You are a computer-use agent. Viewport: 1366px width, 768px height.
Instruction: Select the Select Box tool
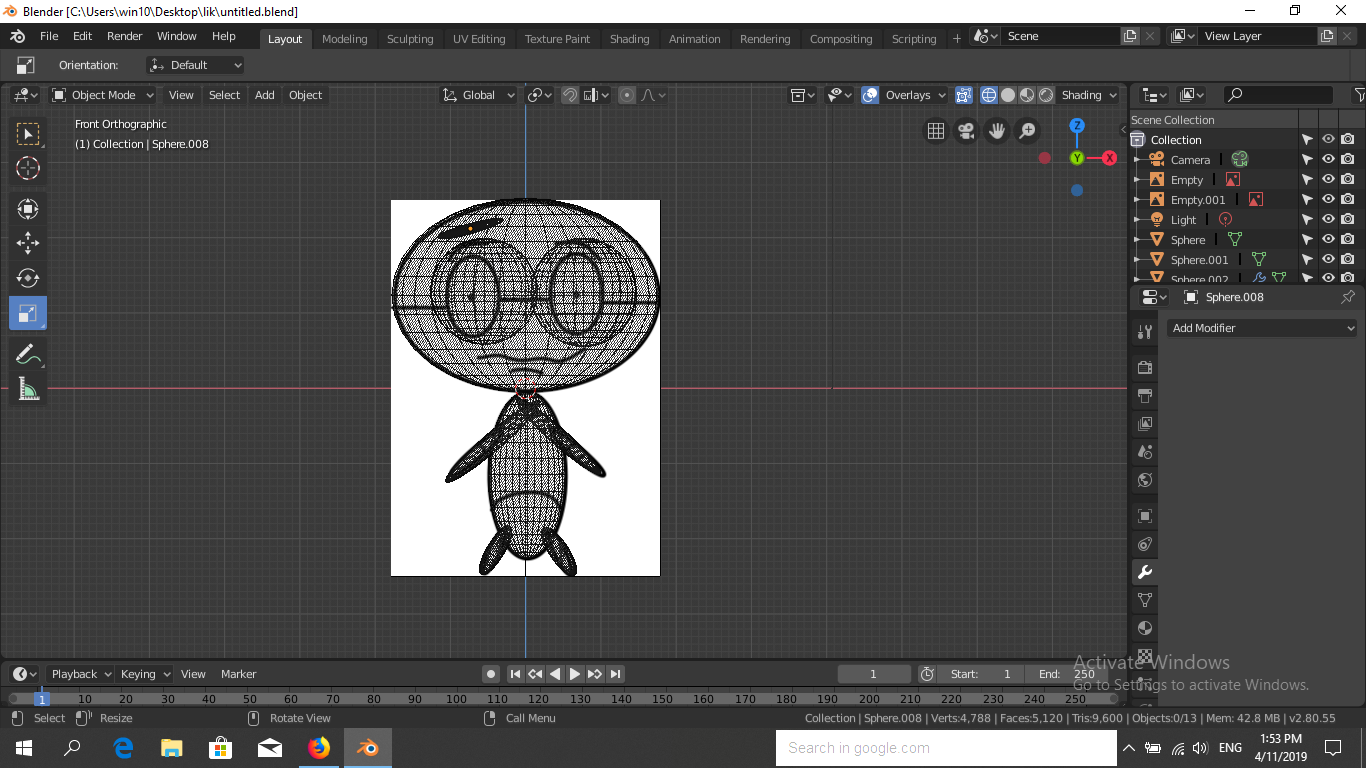[x=28, y=134]
